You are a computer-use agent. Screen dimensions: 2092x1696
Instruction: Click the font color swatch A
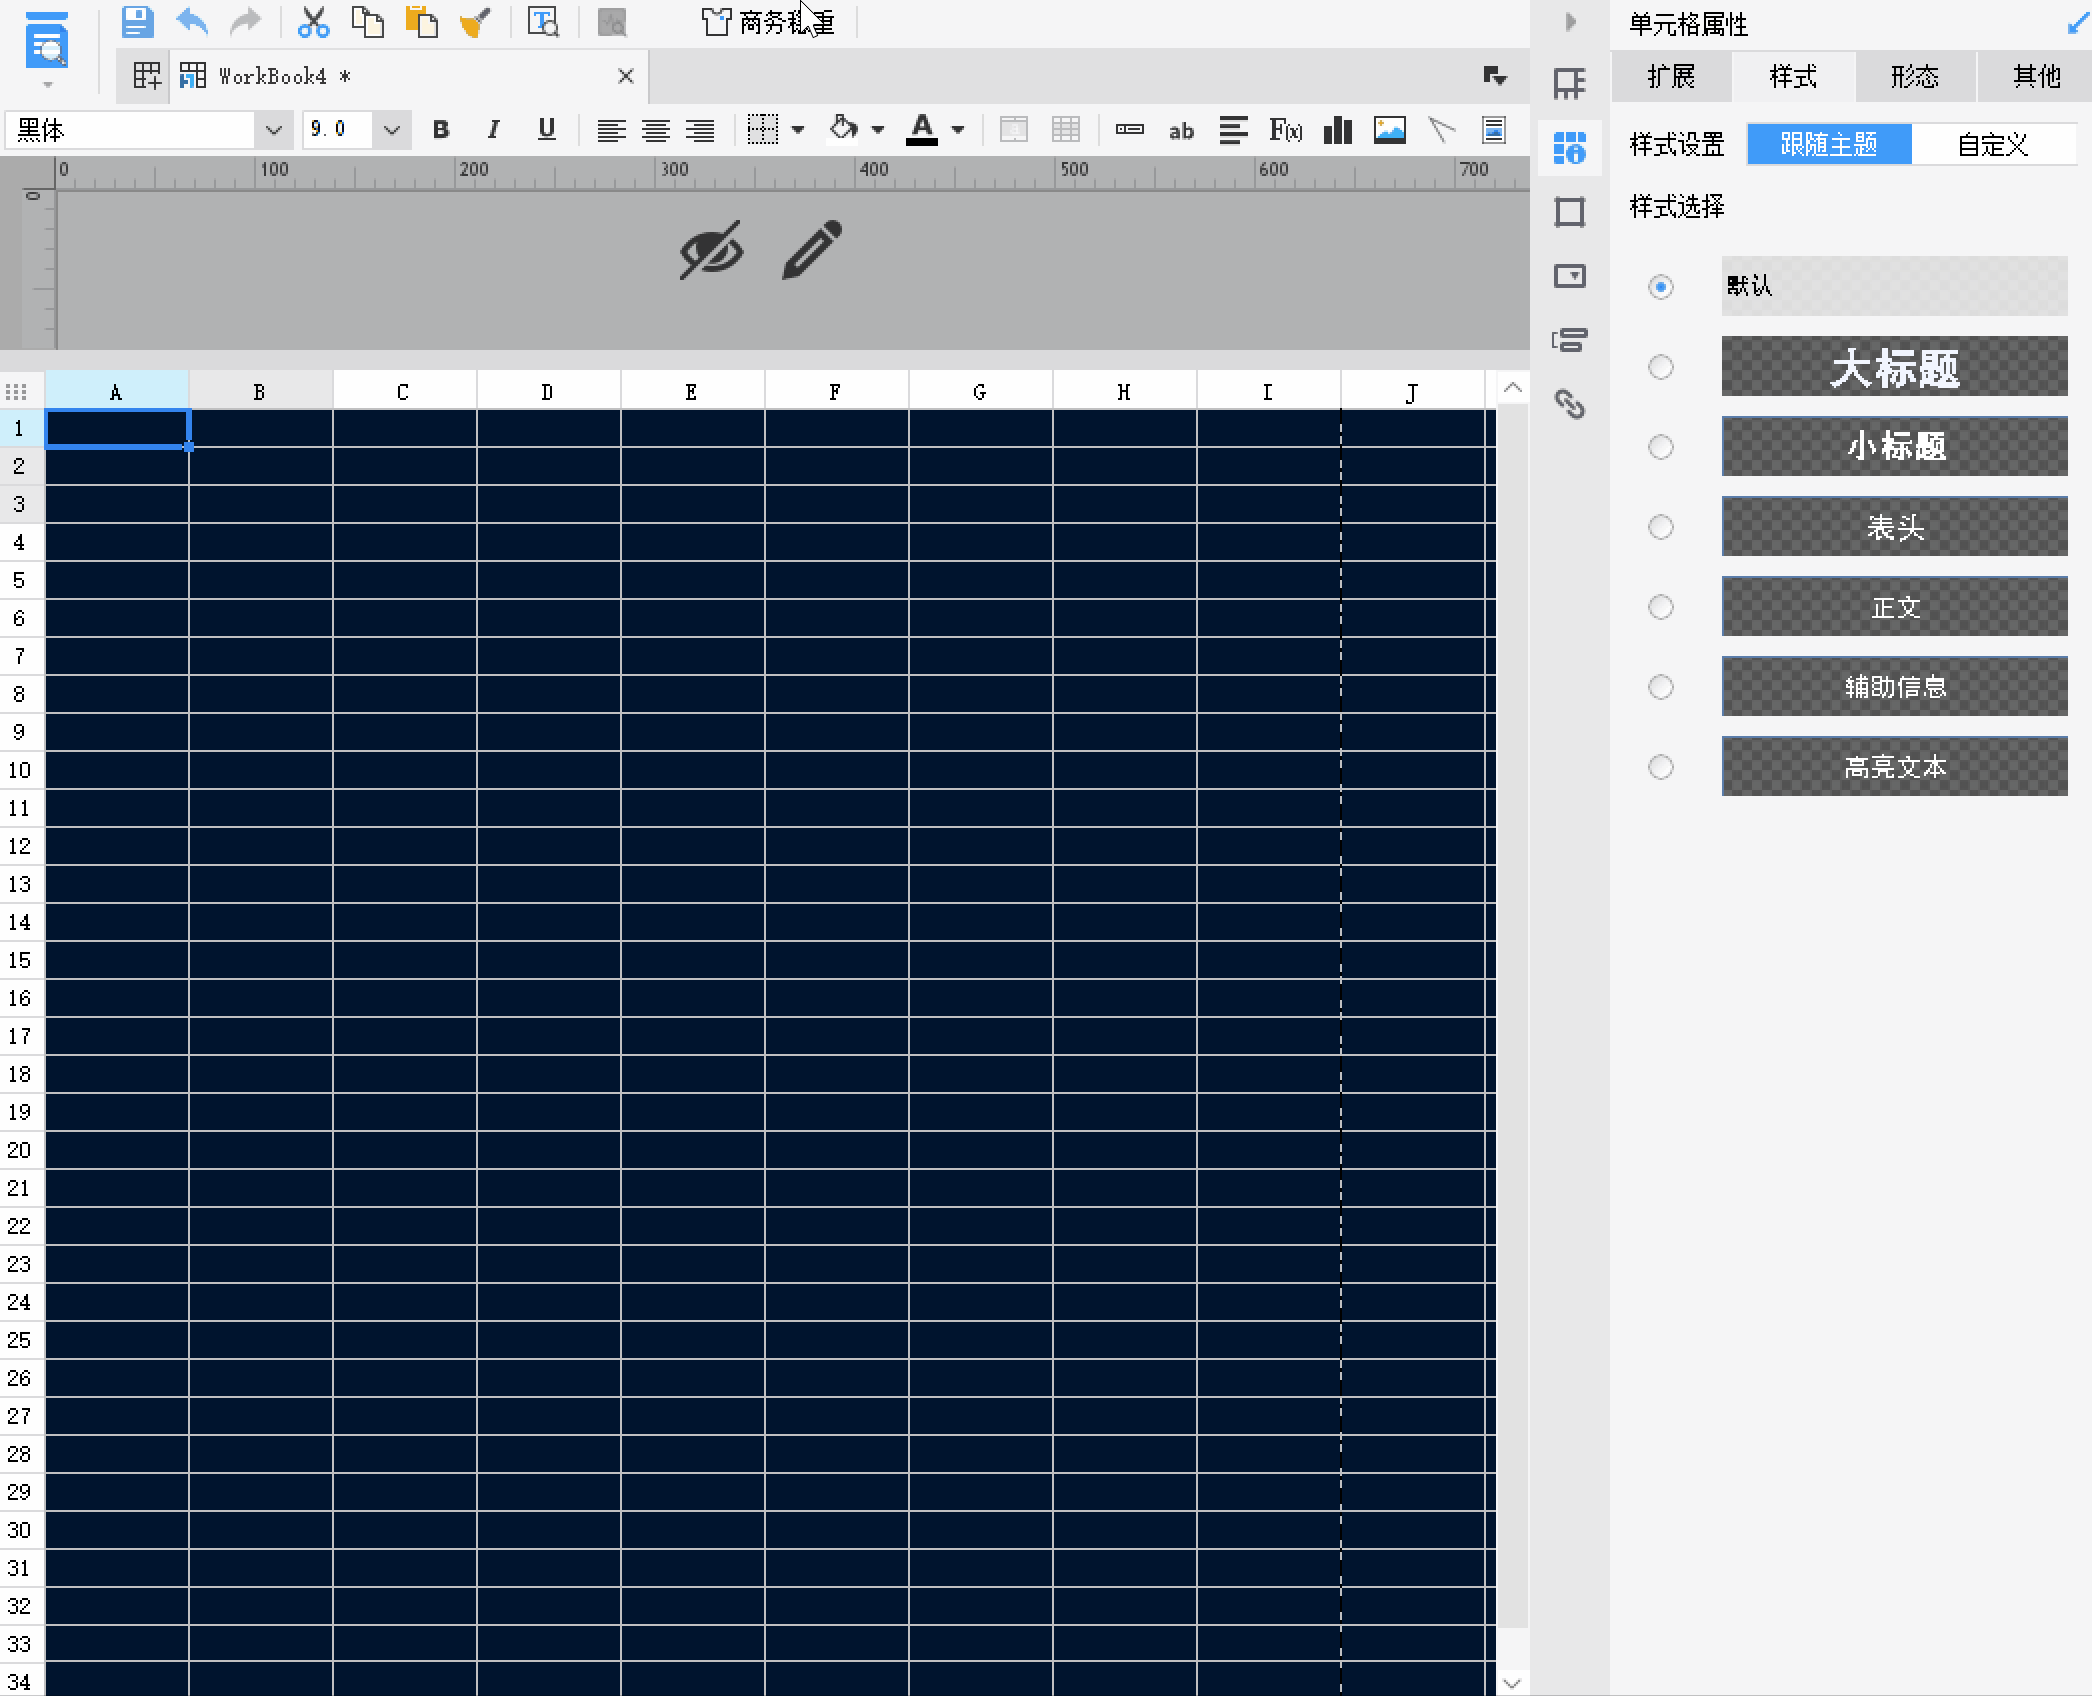point(922,130)
